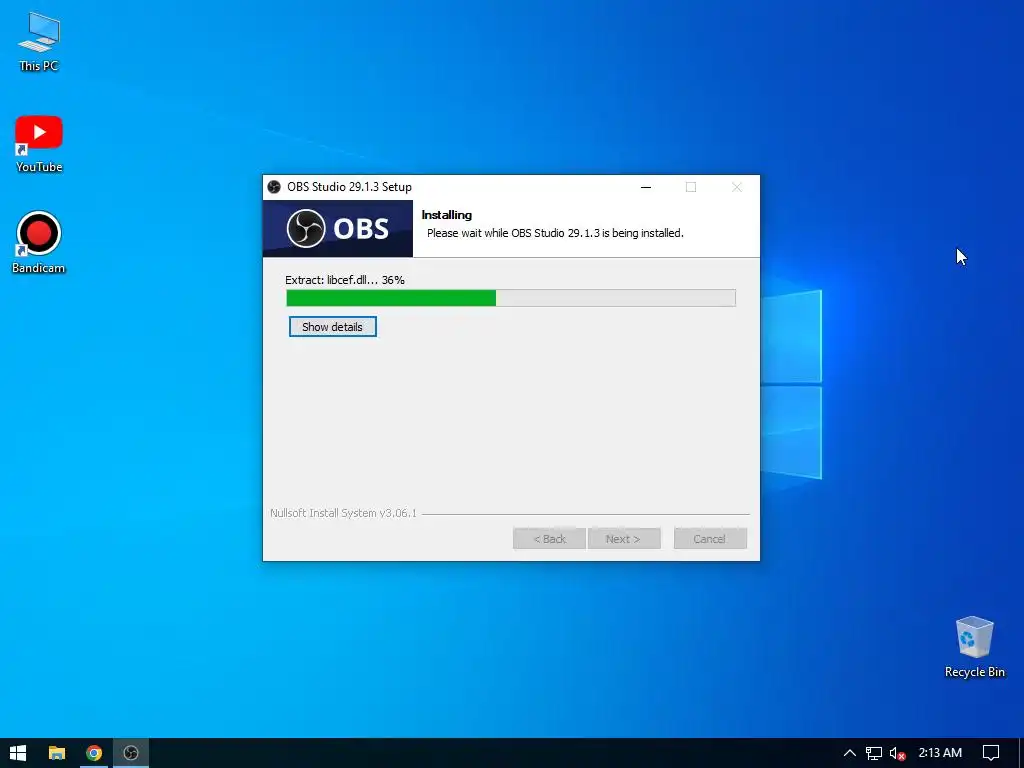The width and height of the screenshot is (1024, 768).
Task: Select the Recycle Bin icon
Action: (974, 647)
